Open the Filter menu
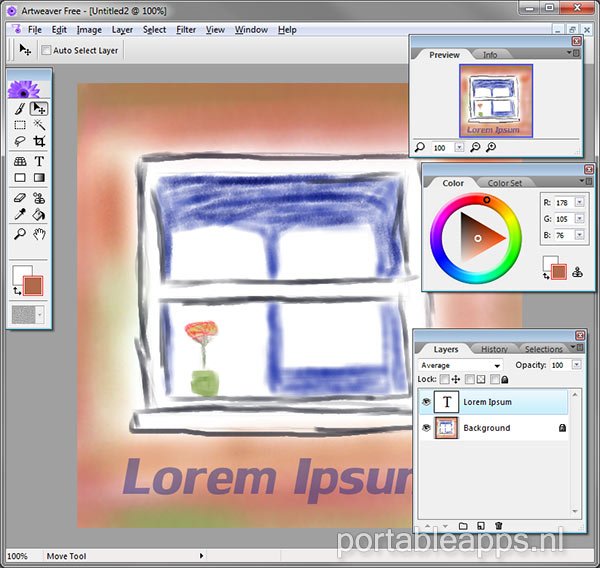The image size is (600, 568). [186, 30]
